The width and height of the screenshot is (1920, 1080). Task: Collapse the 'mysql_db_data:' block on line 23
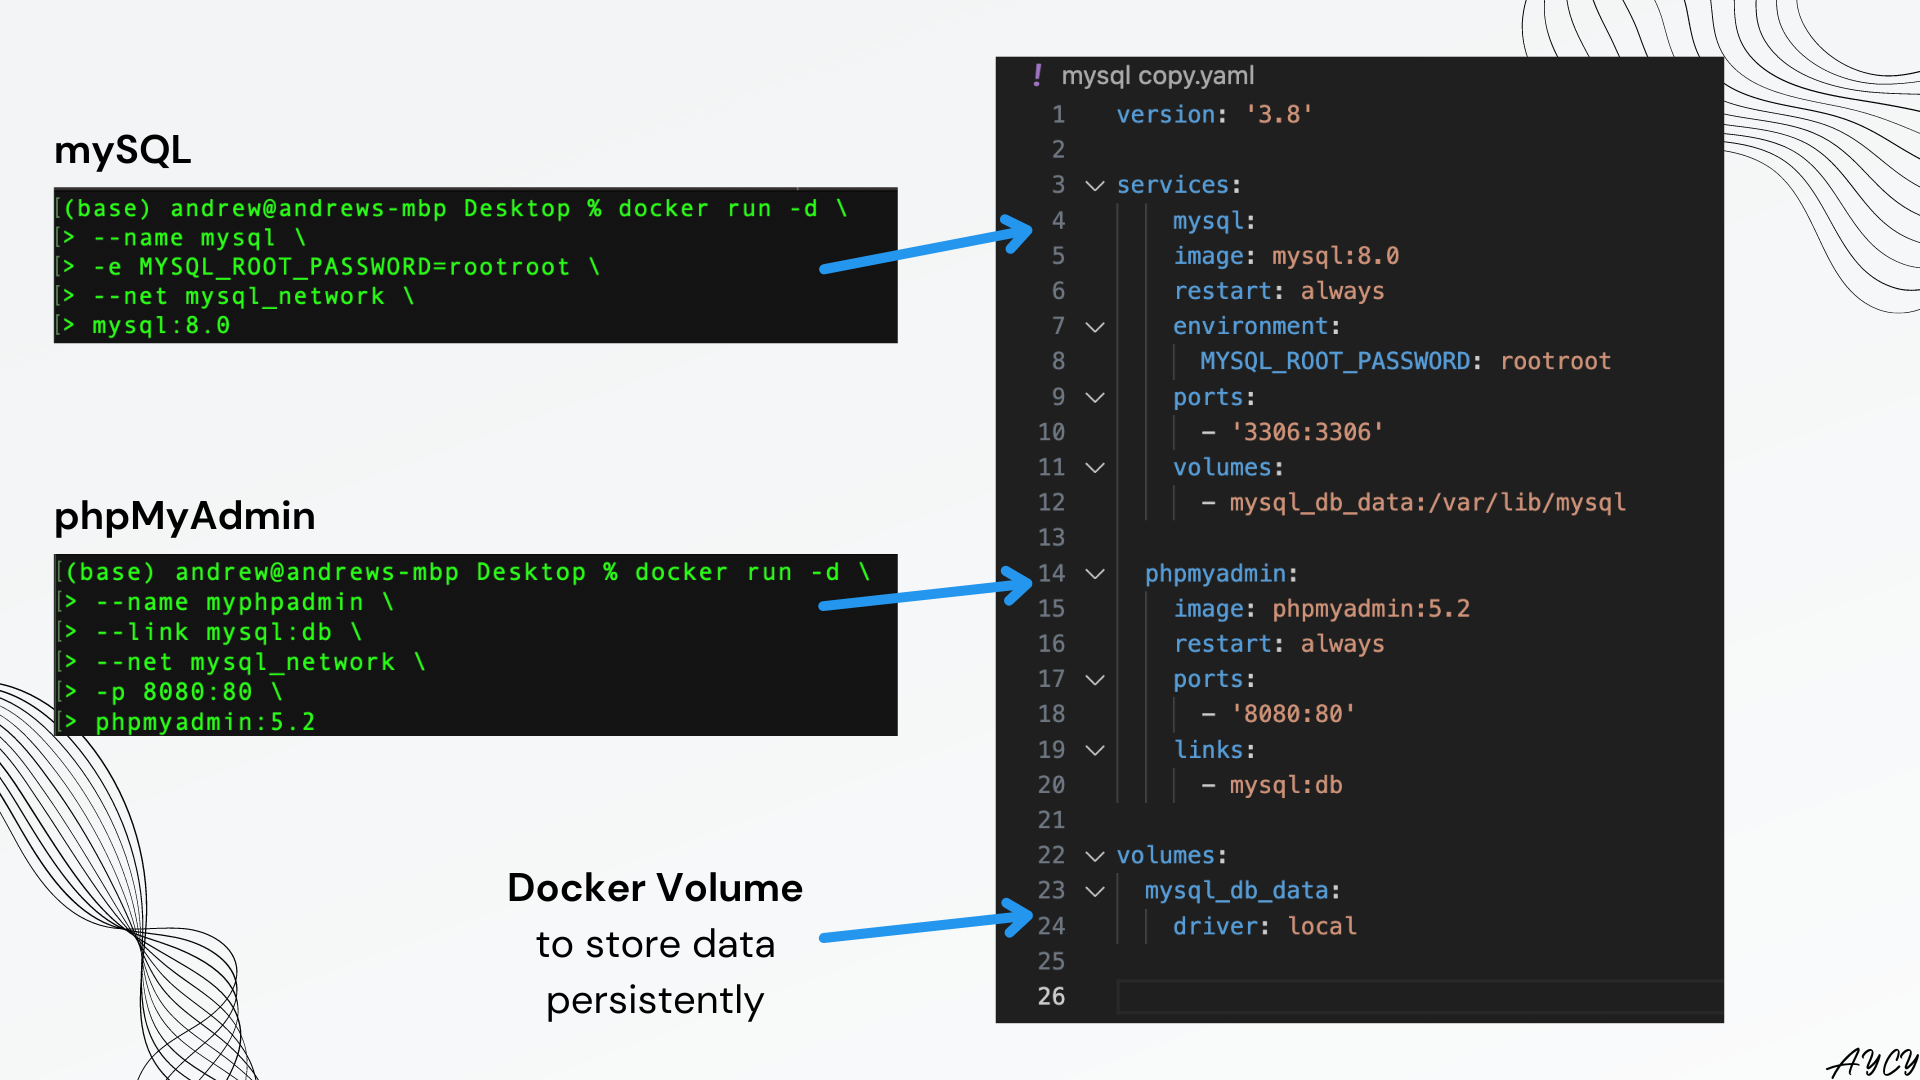1095,891
